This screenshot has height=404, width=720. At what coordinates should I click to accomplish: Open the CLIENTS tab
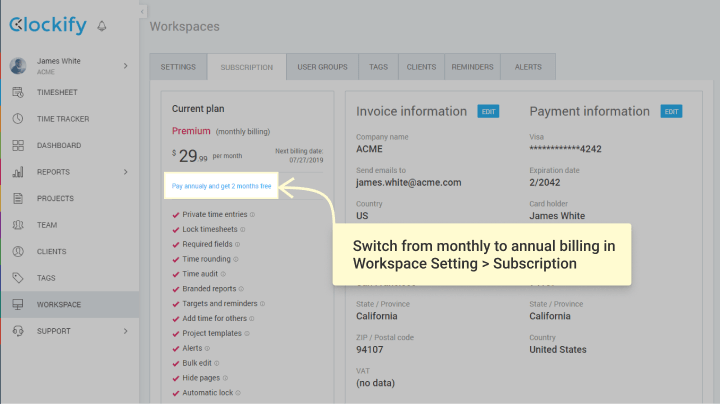pos(421,67)
